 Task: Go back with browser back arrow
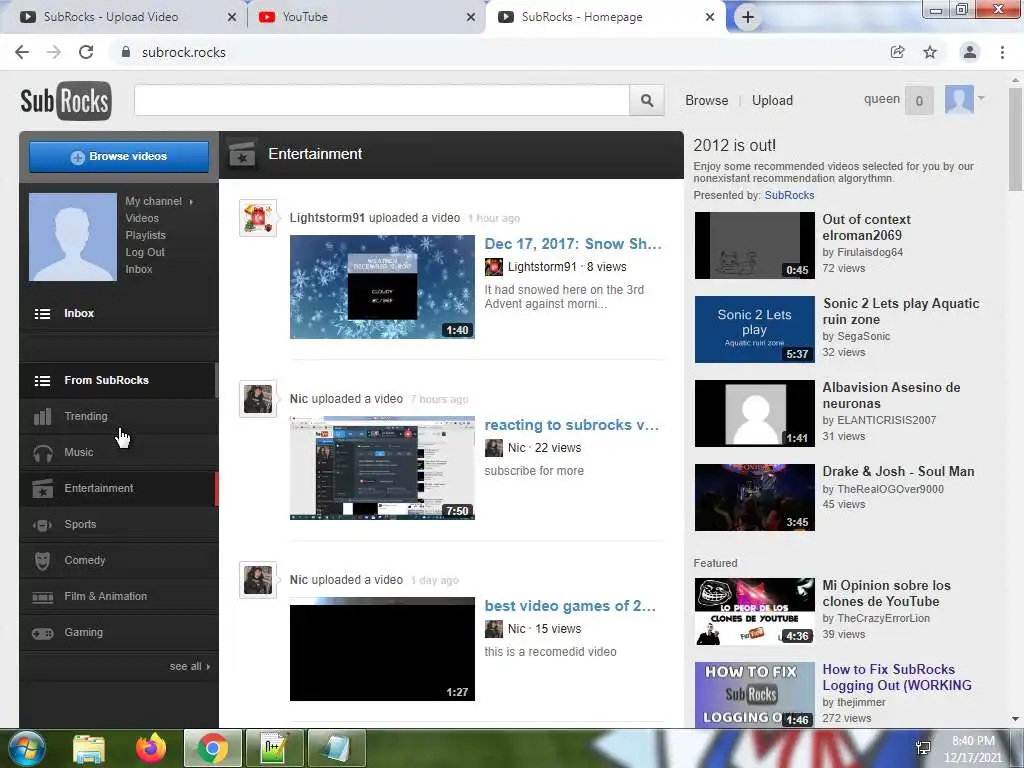pyautogui.click(x=22, y=52)
